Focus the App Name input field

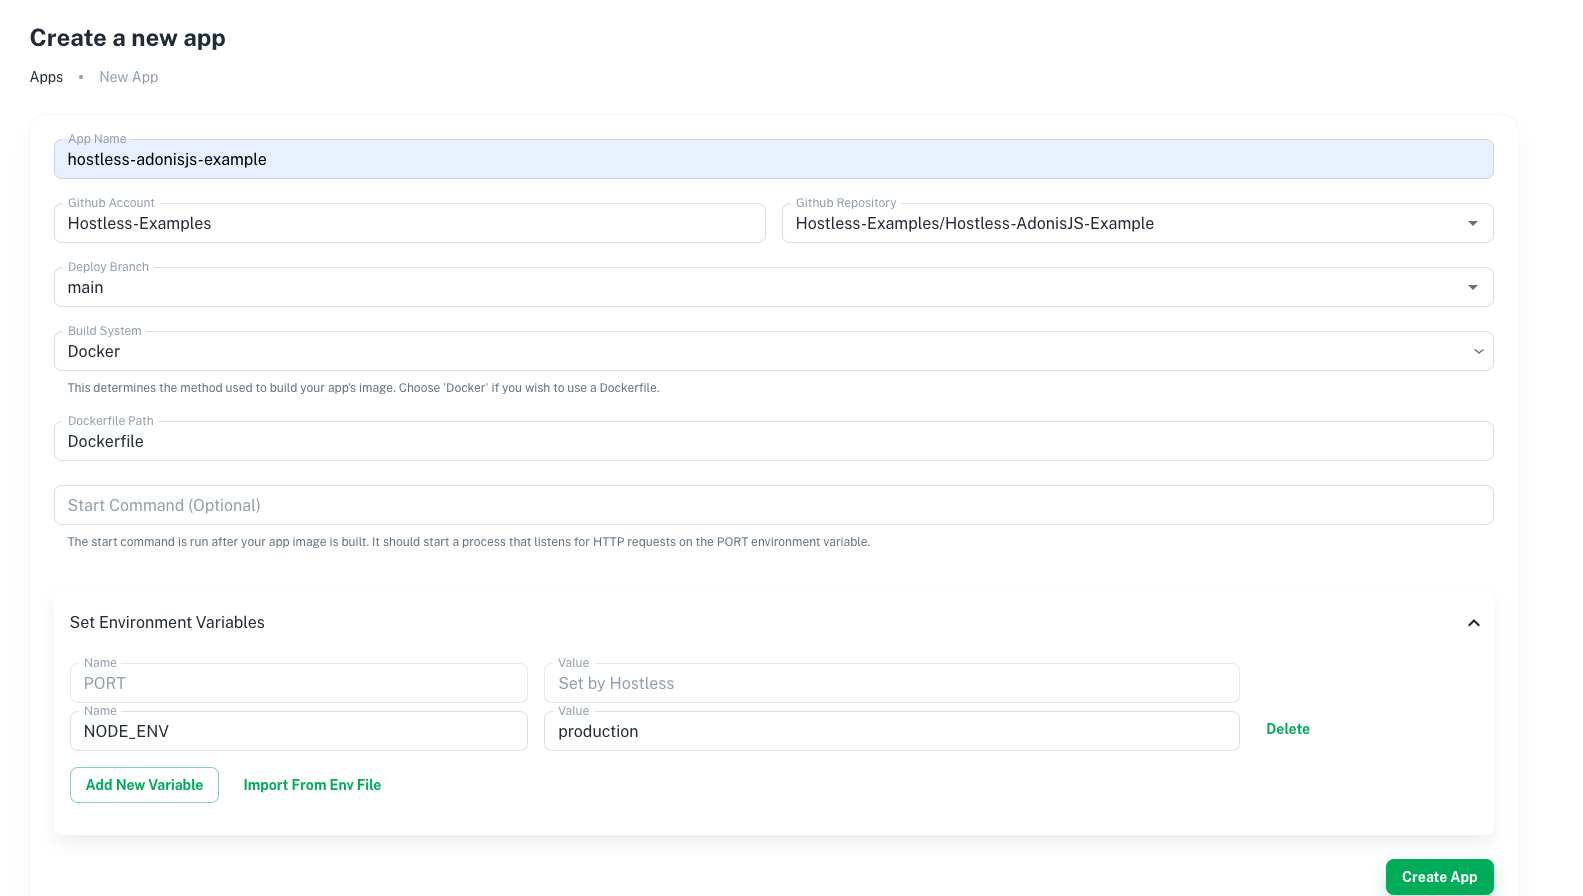pyautogui.click(x=773, y=159)
